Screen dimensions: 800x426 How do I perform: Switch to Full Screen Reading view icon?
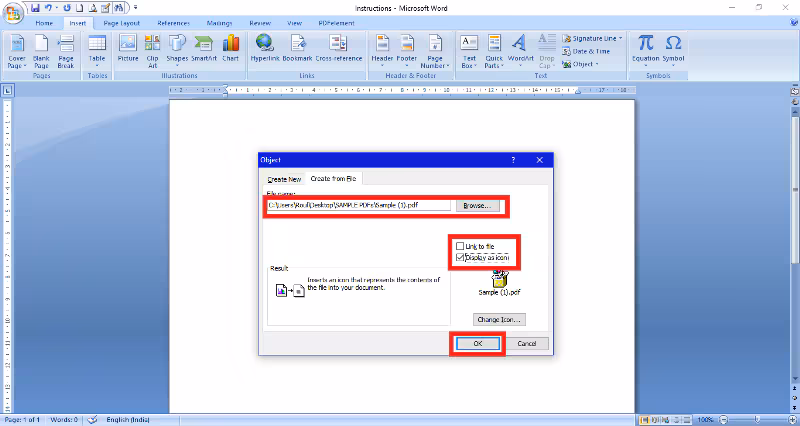[654, 420]
